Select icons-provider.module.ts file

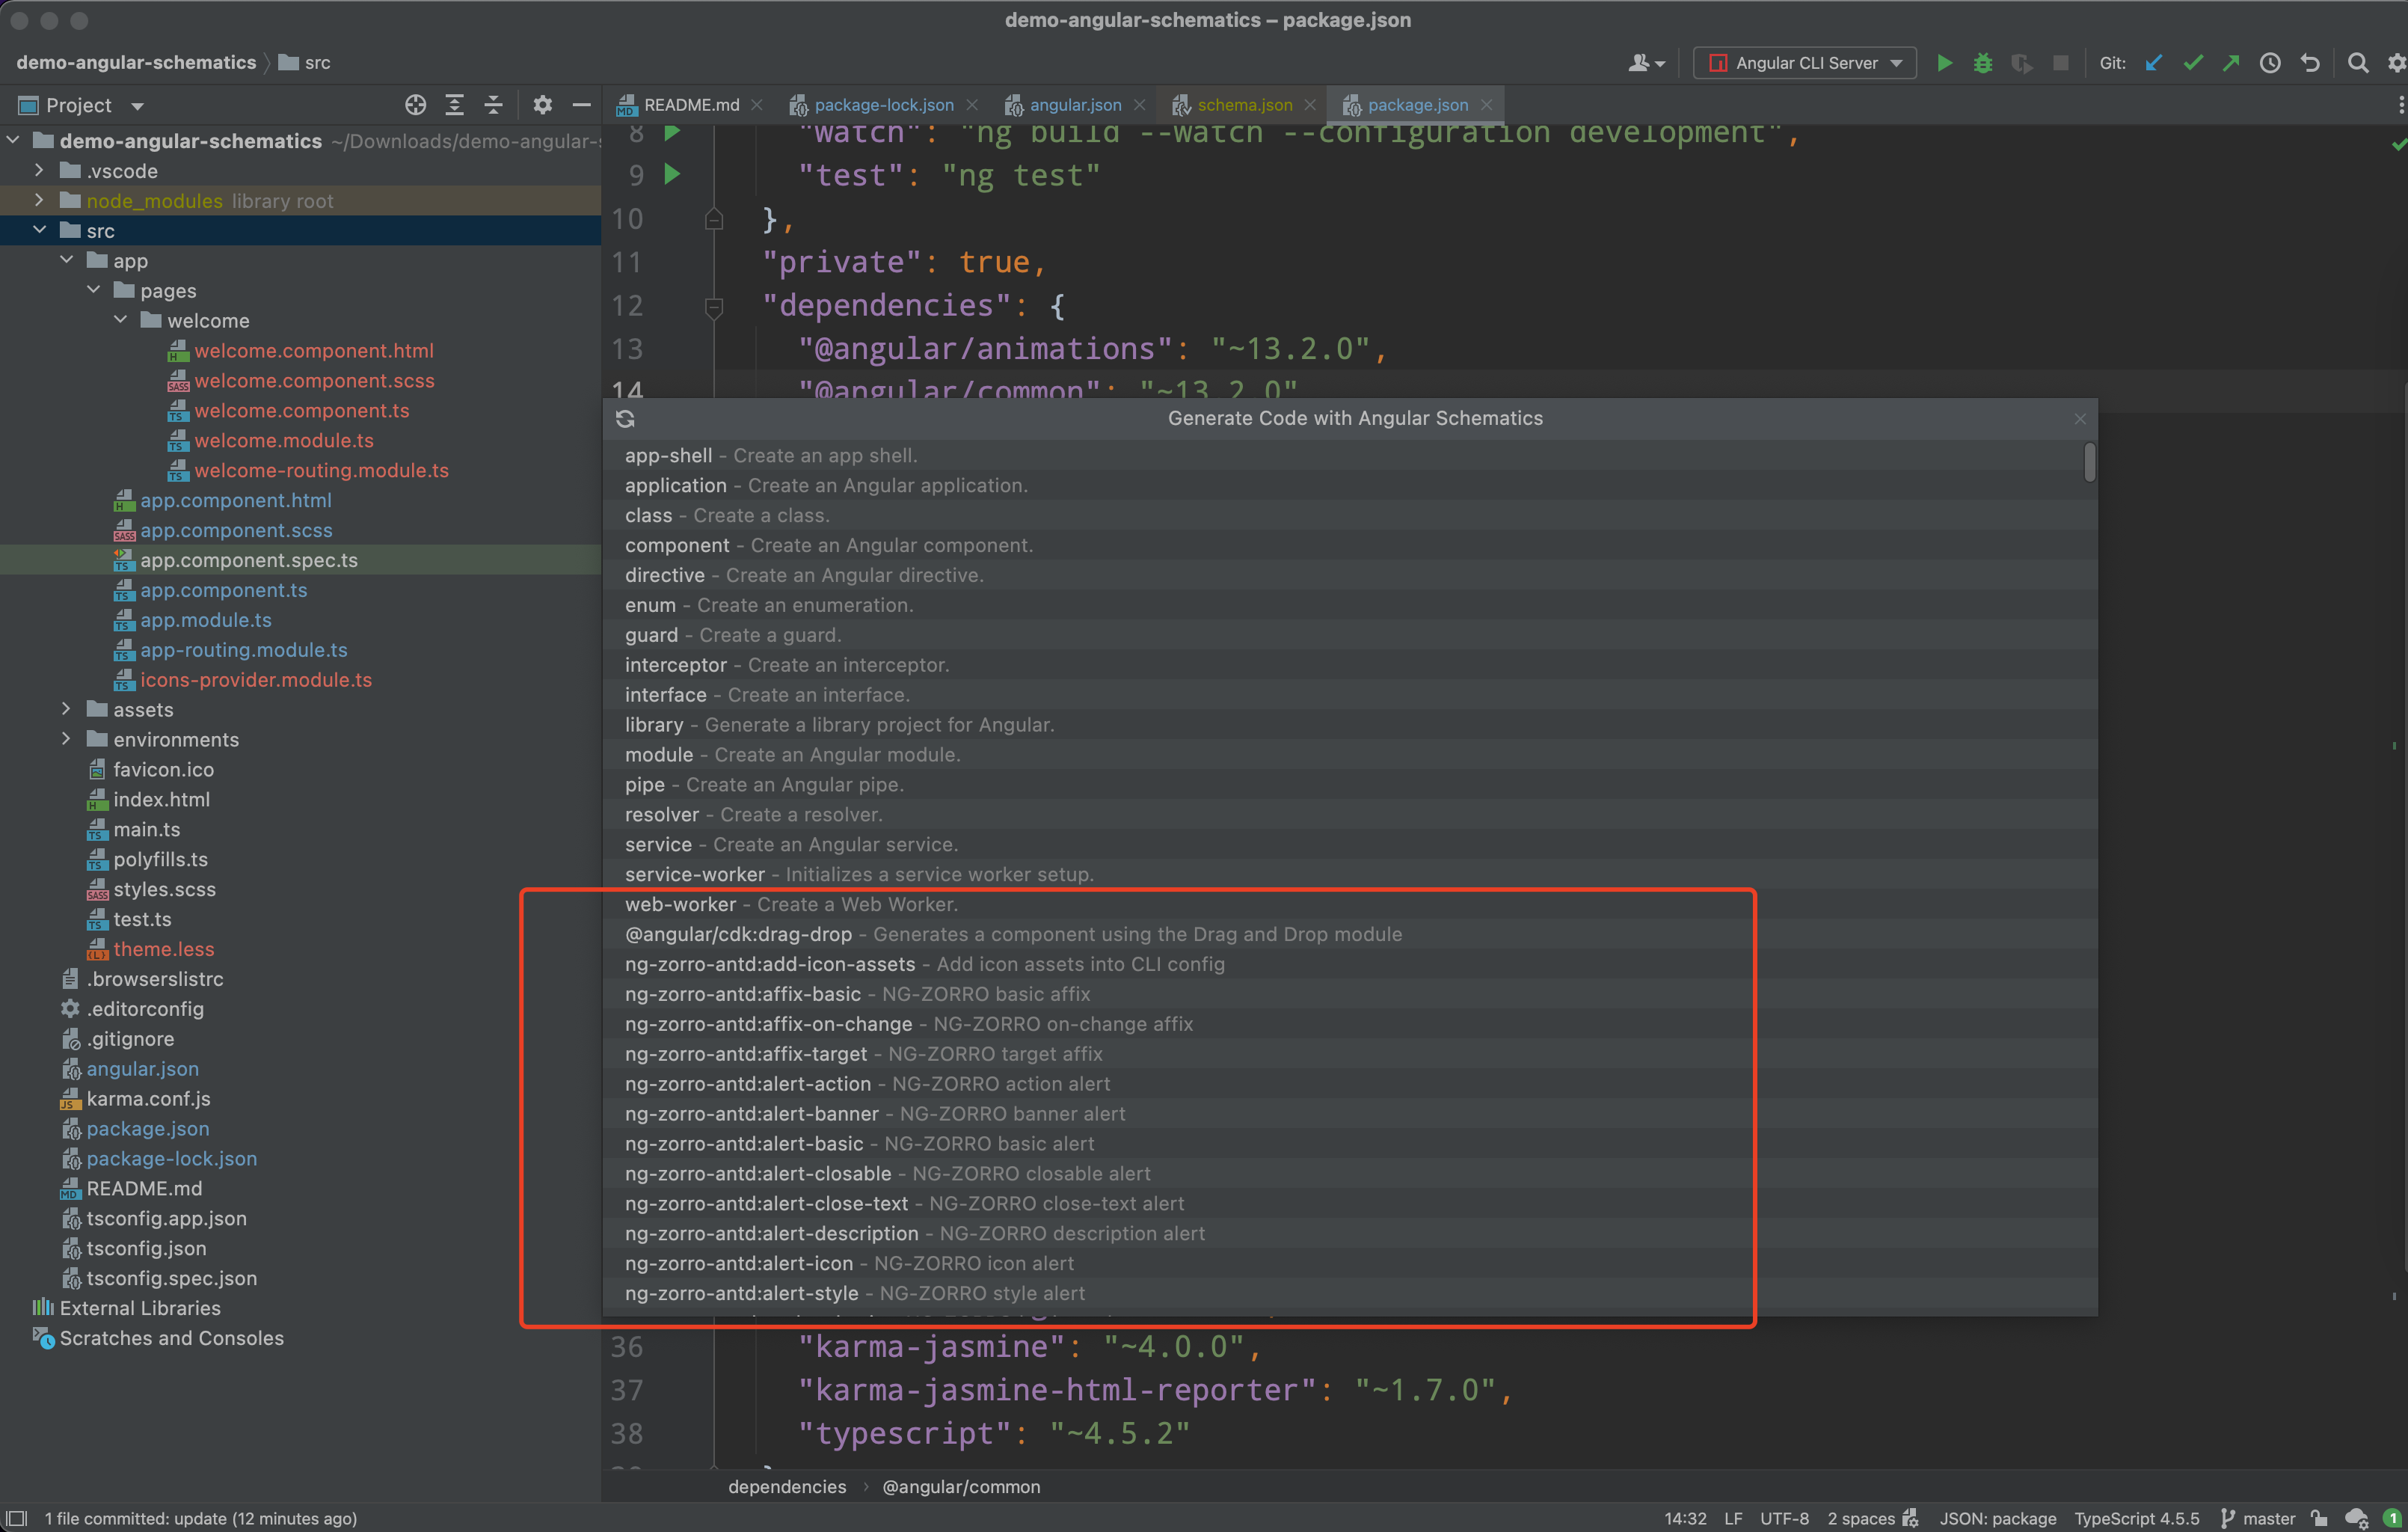pyautogui.click(x=256, y=680)
